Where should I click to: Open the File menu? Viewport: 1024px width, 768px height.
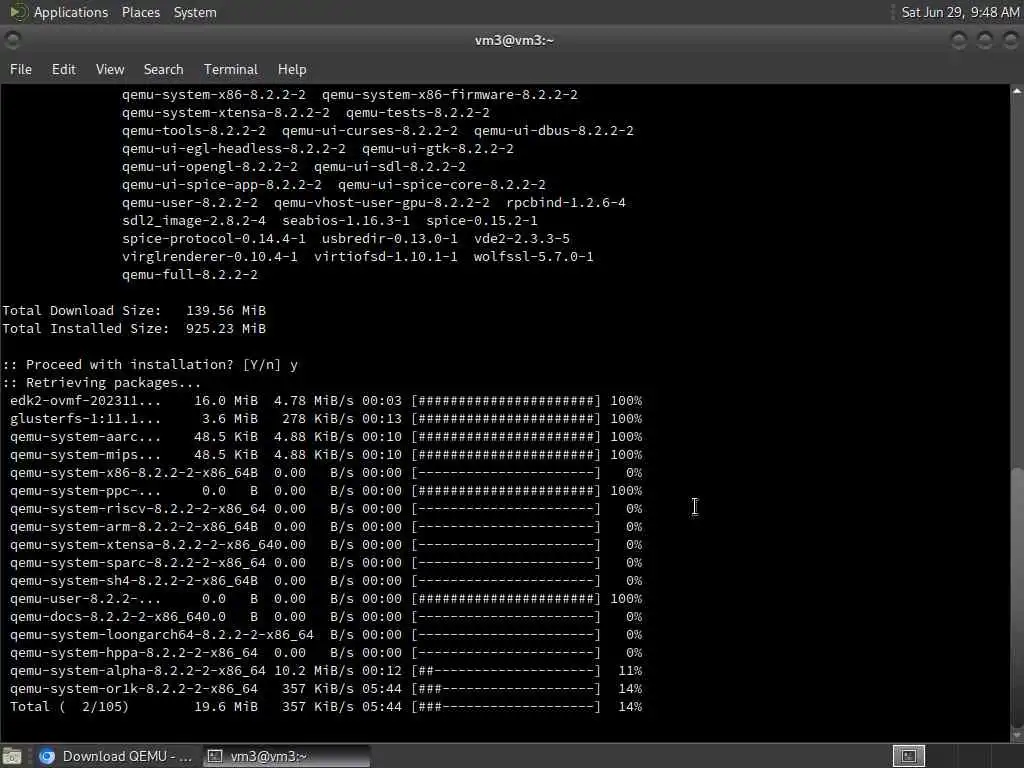[x=21, y=69]
